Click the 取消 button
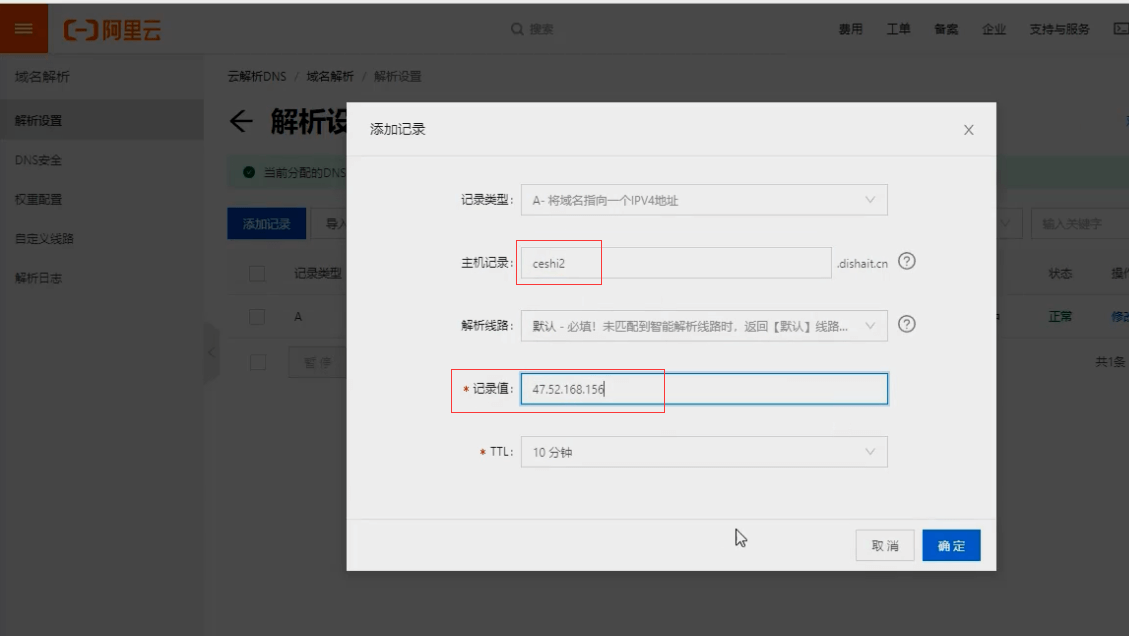The height and width of the screenshot is (636, 1129). (x=885, y=546)
